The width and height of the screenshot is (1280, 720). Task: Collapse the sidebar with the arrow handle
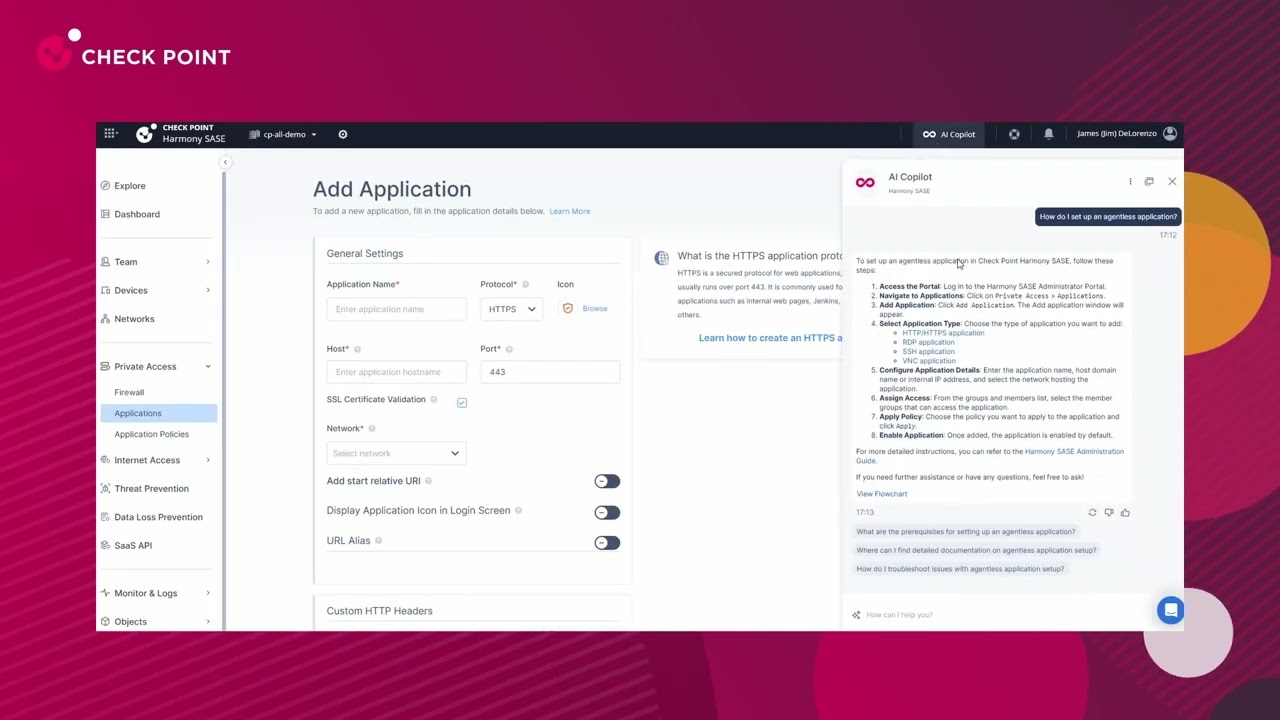[x=225, y=162]
